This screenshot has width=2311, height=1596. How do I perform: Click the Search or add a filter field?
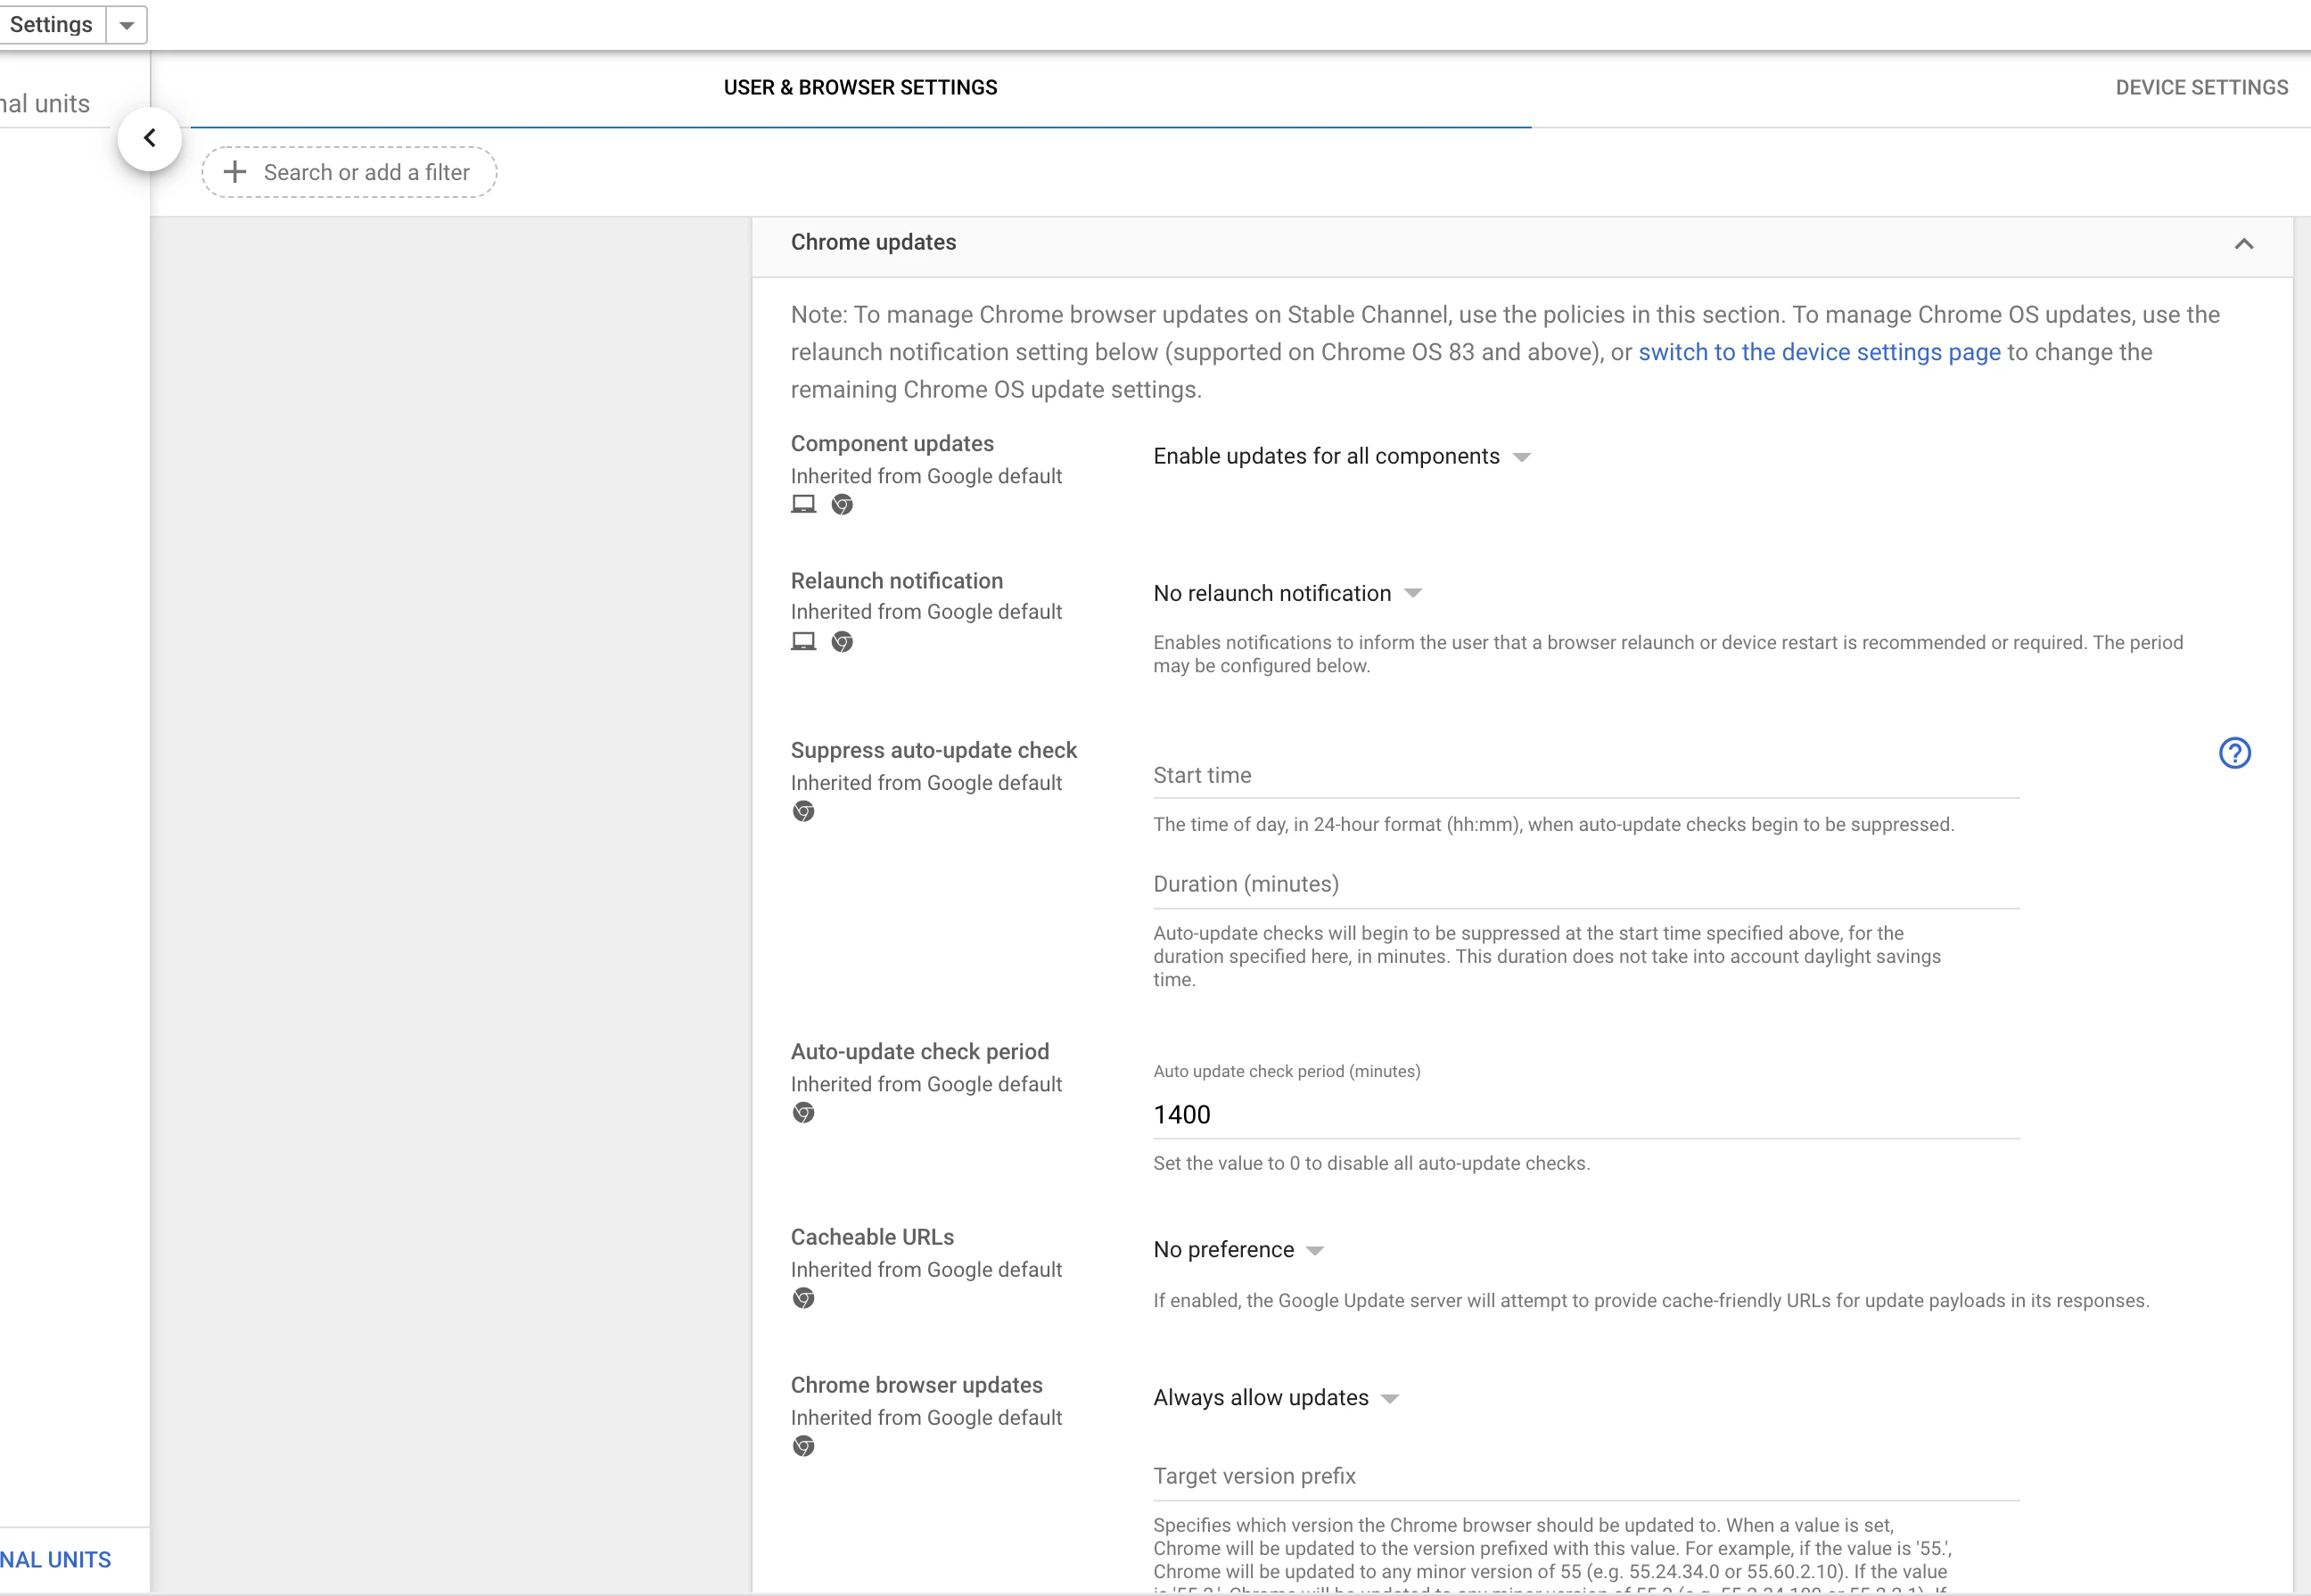(x=349, y=172)
